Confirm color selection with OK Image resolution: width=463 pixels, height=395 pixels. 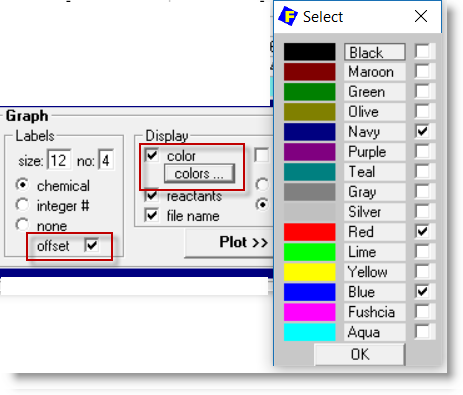360,354
